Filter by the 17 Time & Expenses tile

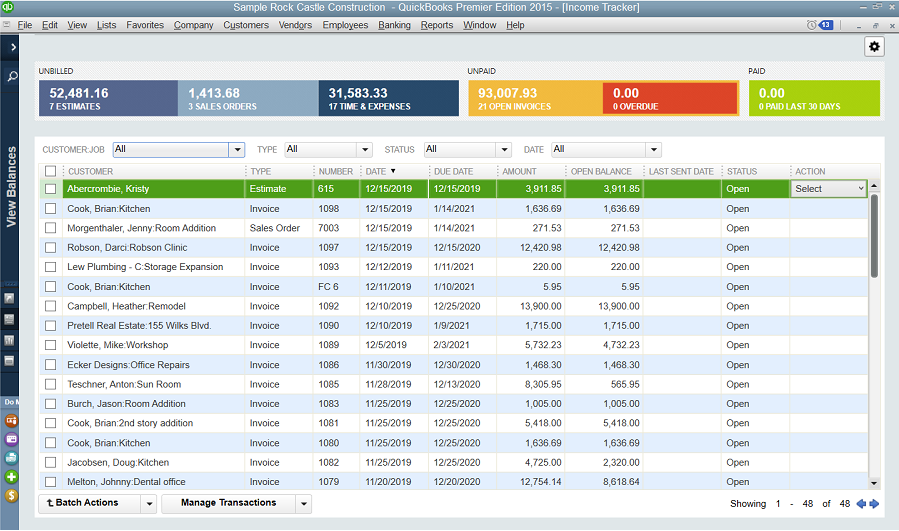coord(389,98)
